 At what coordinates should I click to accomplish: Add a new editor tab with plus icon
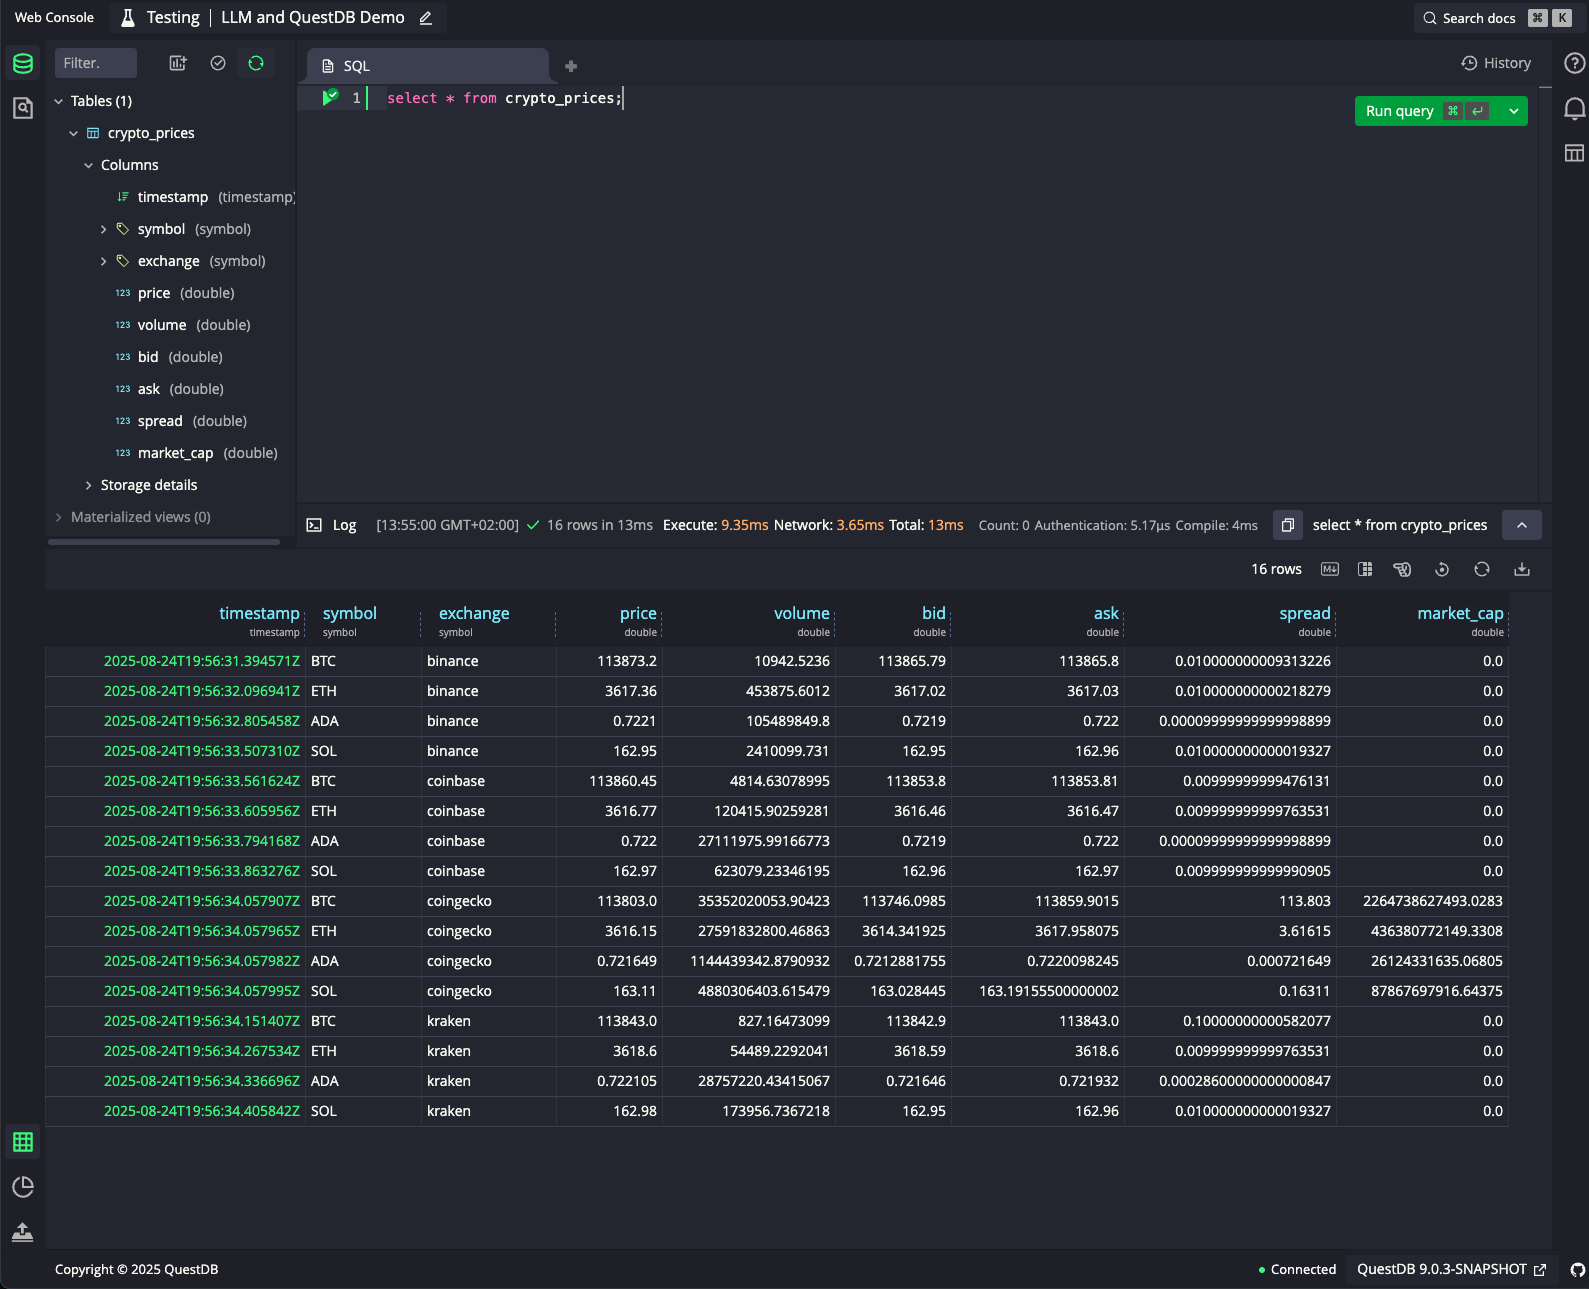click(571, 66)
